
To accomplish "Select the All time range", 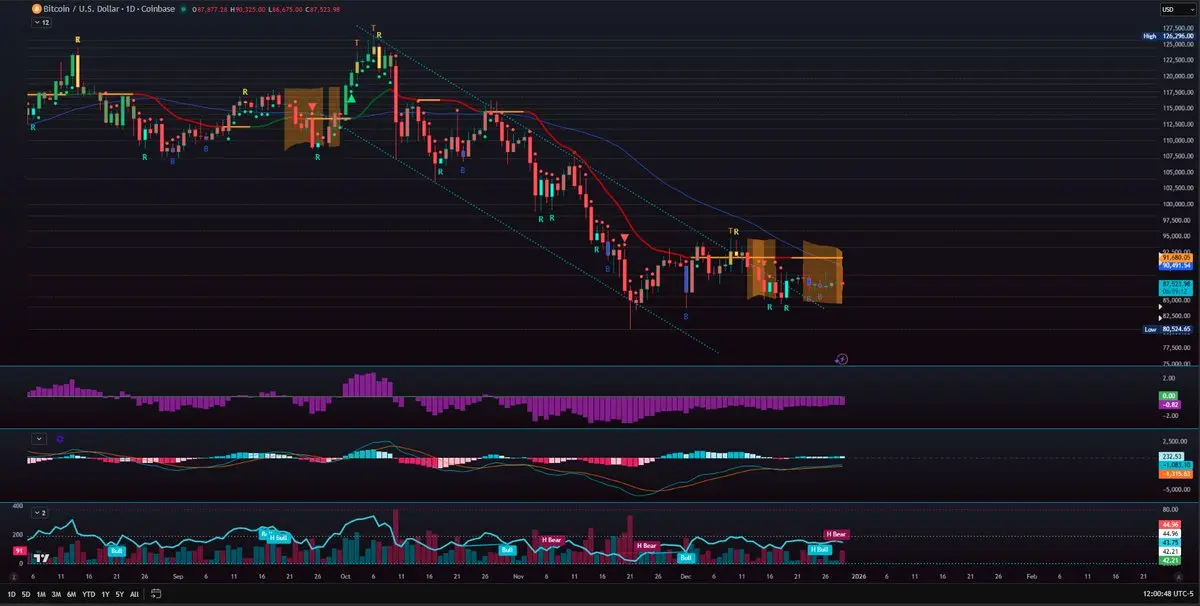I will (134, 594).
